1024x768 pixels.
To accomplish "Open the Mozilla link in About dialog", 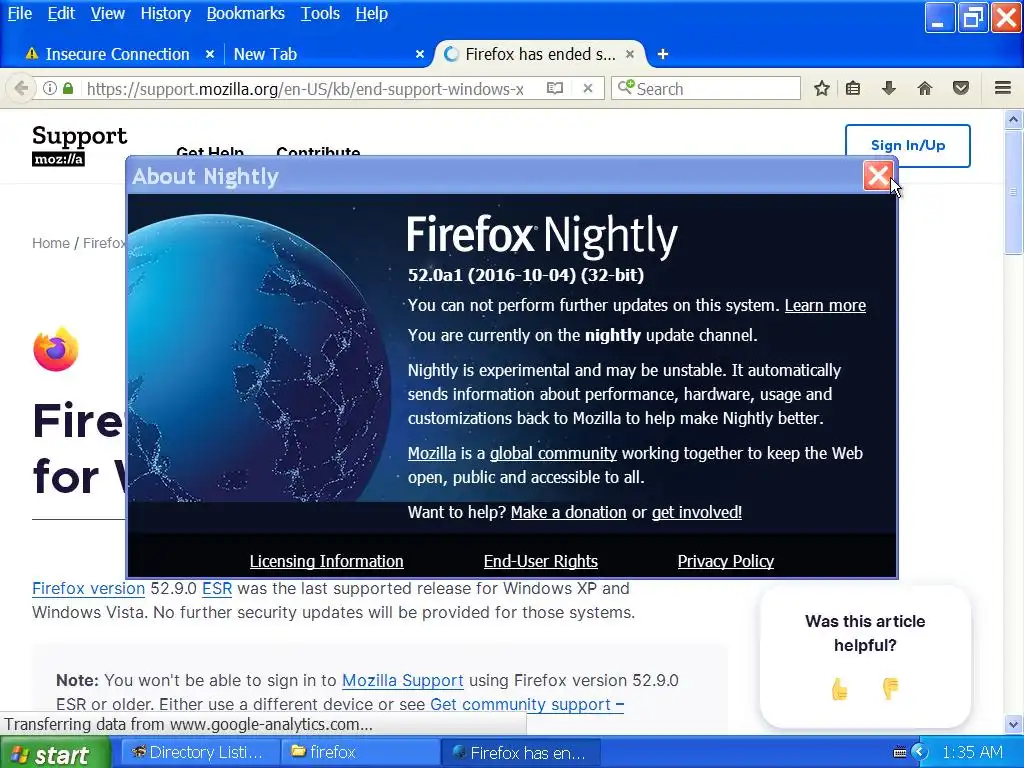I will (x=432, y=453).
